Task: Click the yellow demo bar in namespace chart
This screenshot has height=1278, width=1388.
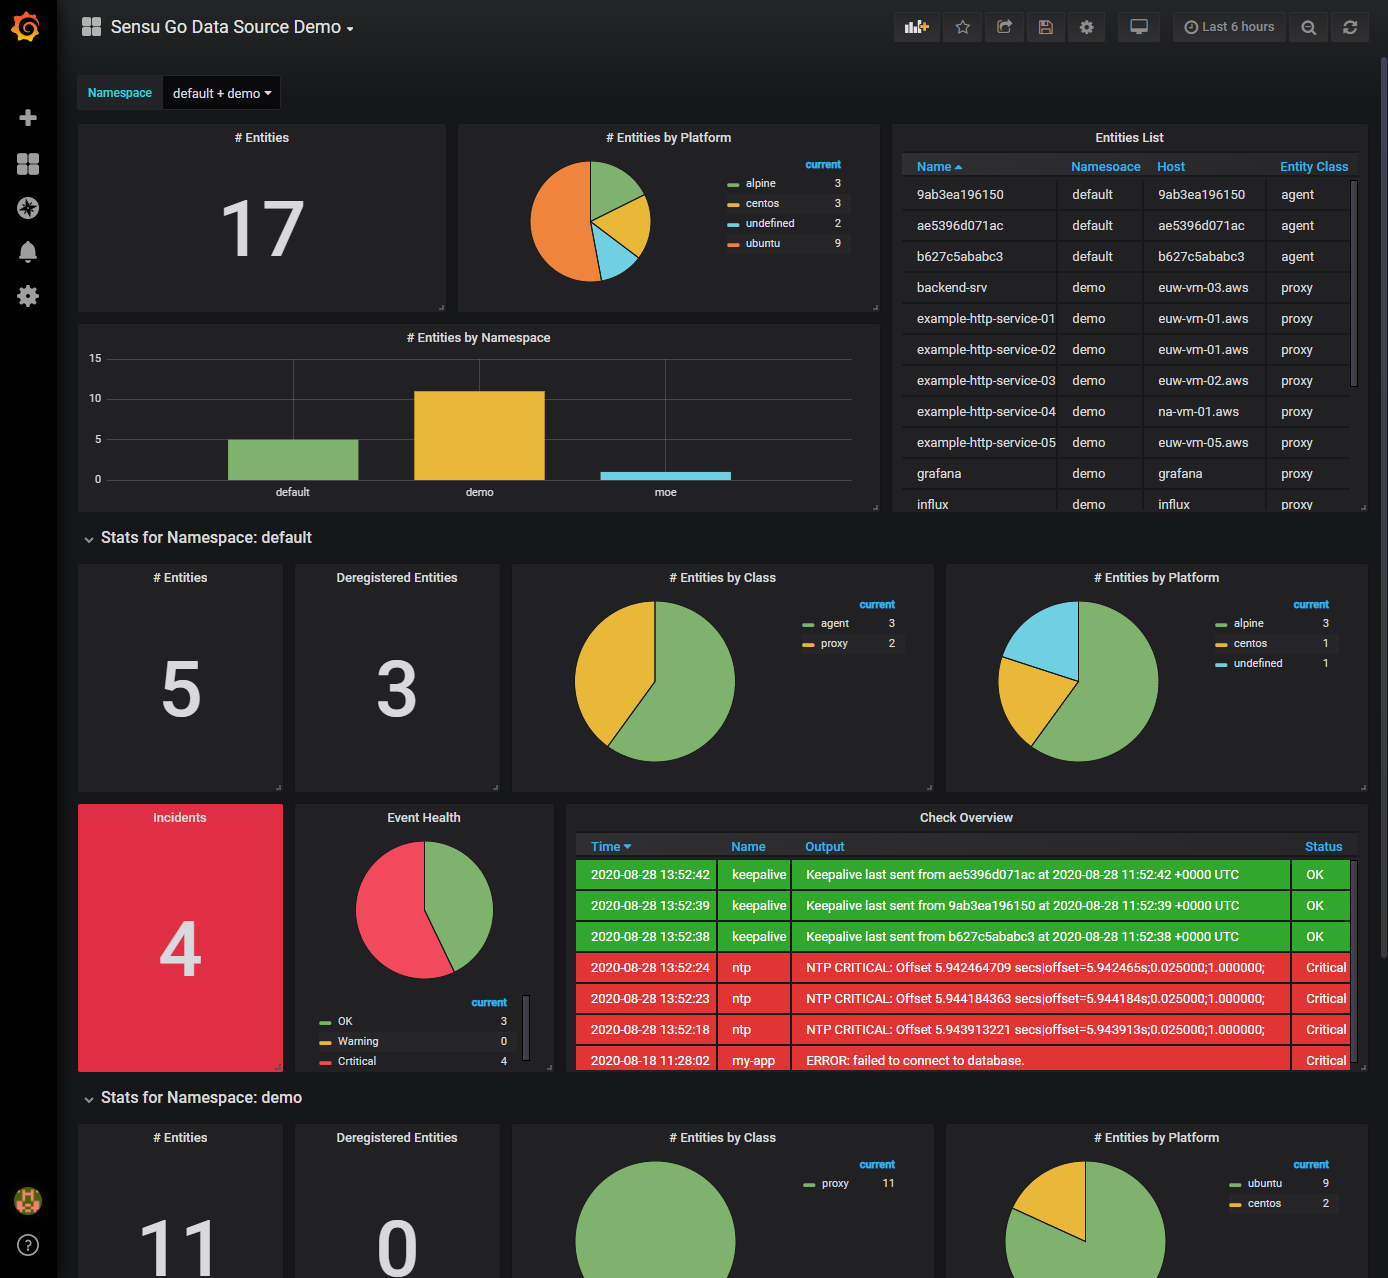Action: pyautogui.click(x=479, y=435)
